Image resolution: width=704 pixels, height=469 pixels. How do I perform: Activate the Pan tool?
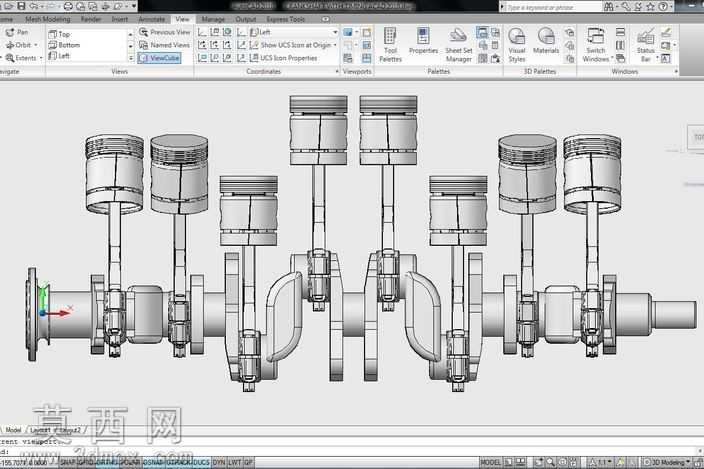coord(17,32)
